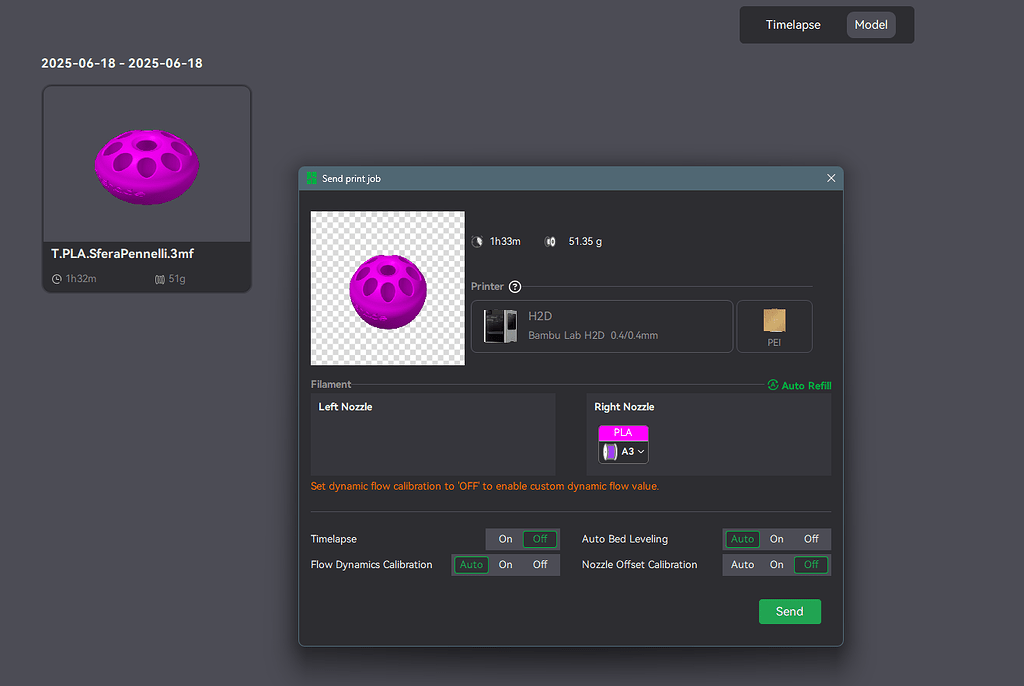Viewport: 1024px width, 686px height.
Task: Click the Auto Refill icon
Action: [x=773, y=385]
